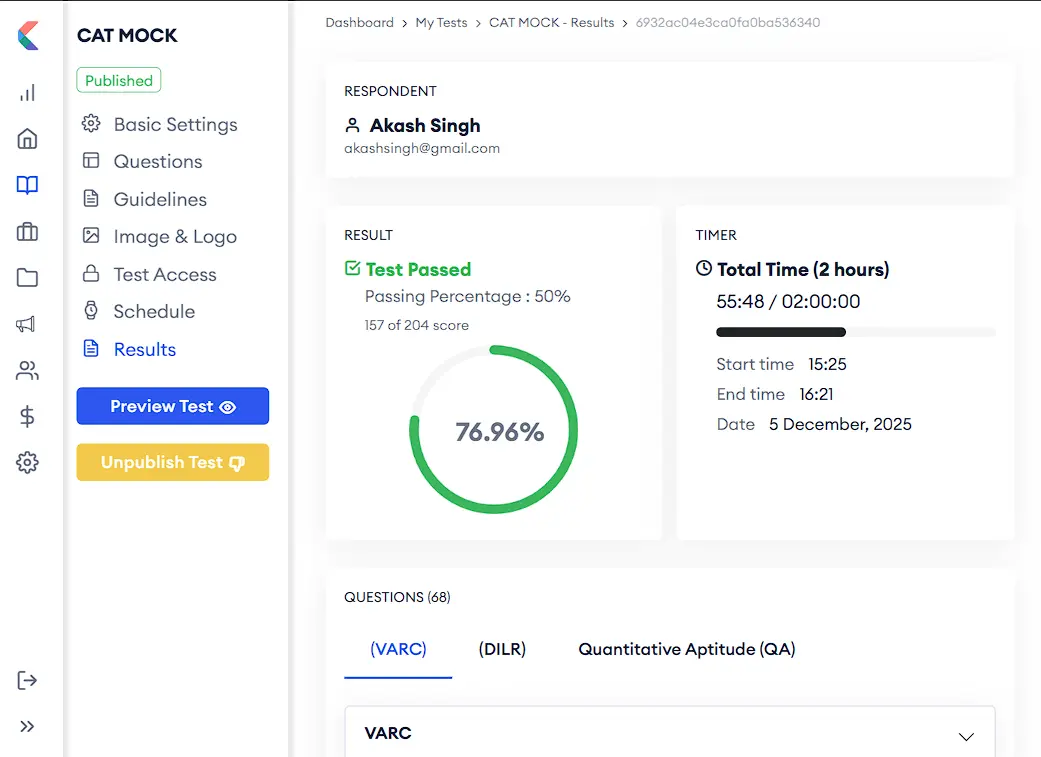Go to My Tests breadcrumb link

(441, 22)
